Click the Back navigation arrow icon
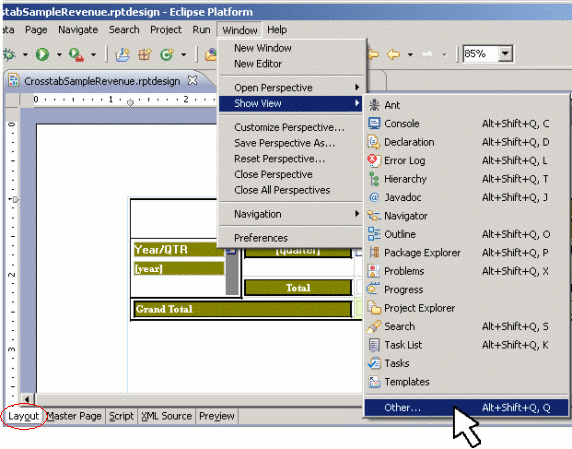This screenshot has height=449, width=572. 393,55
